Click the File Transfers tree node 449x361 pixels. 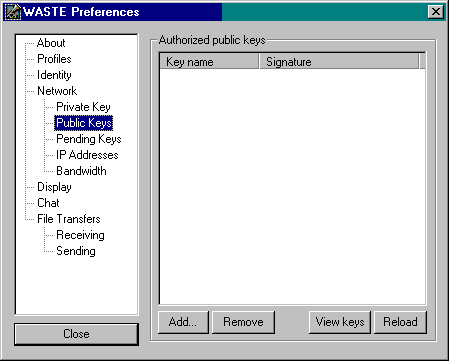(69, 219)
